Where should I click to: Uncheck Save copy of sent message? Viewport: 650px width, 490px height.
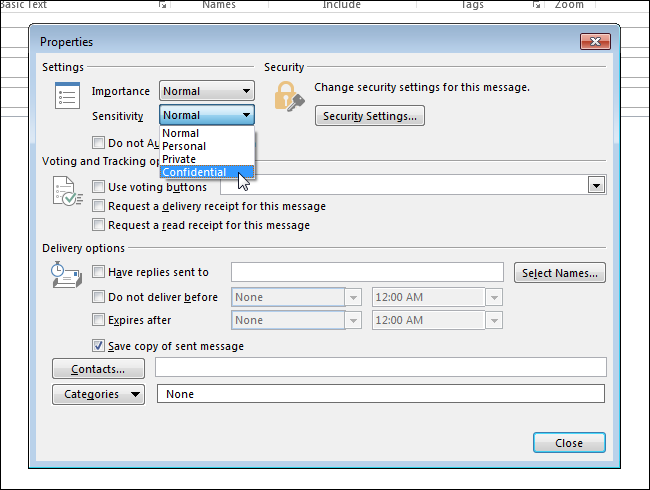click(98, 346)
